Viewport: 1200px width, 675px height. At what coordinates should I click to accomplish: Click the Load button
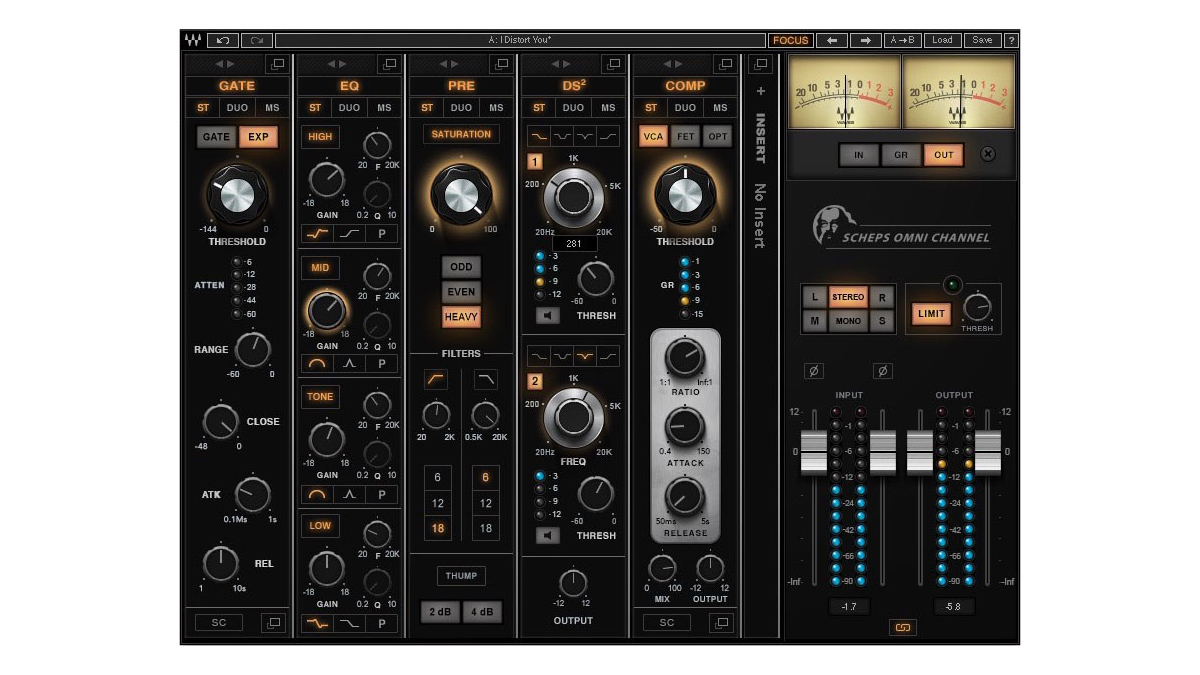click(942, 40)
